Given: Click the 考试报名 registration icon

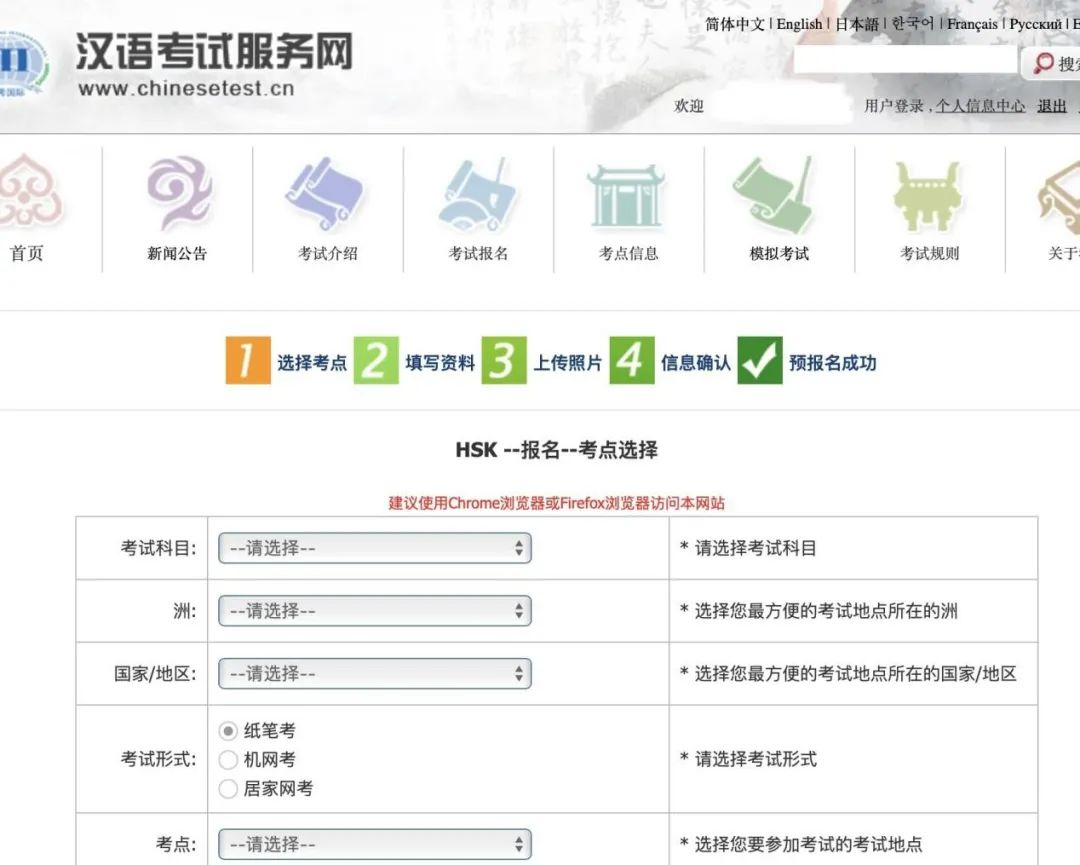Looking at the screenshot, I should [478, 194].
